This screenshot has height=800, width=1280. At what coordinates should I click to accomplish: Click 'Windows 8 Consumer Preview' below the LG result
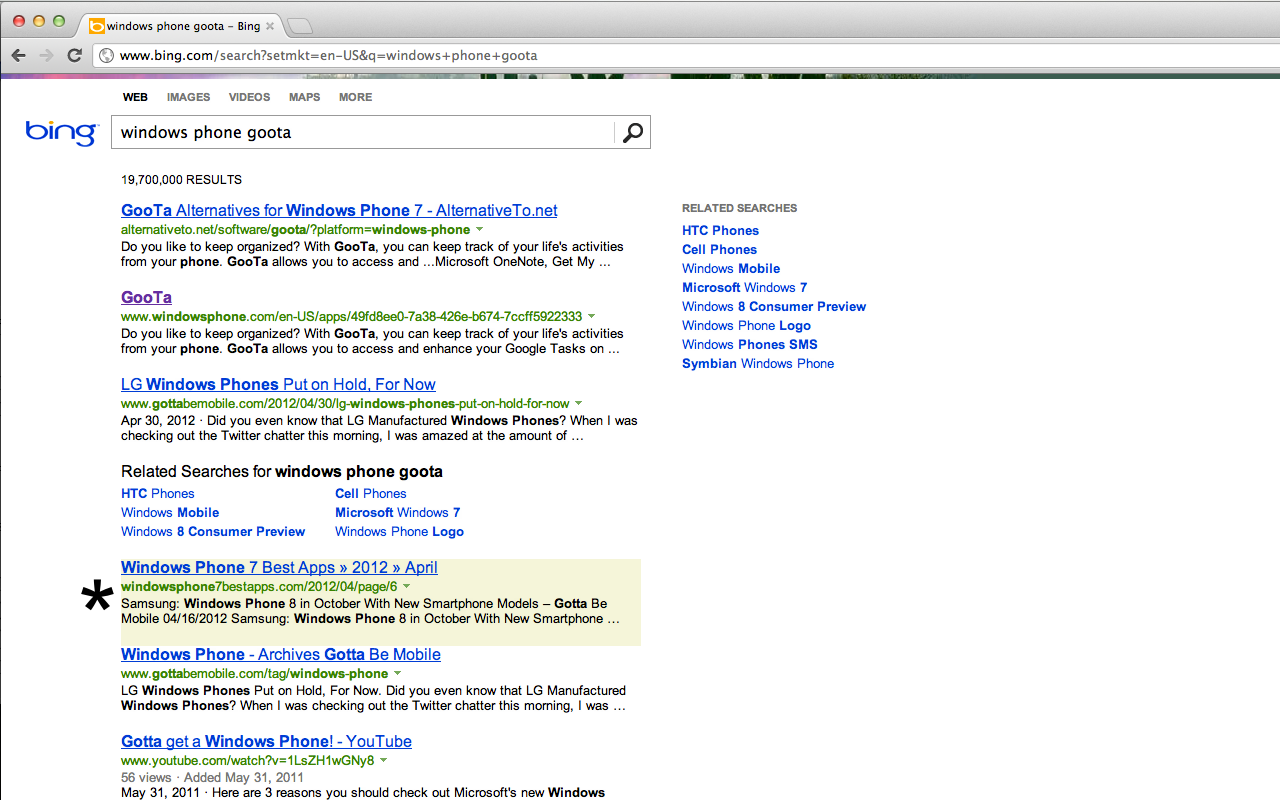[213, 531]
